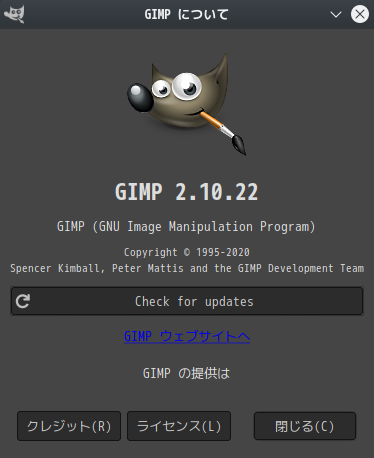This screenshot has width=374, height=458.
Task: Click the Wilber mascot logo image
Action: point(187,104)
